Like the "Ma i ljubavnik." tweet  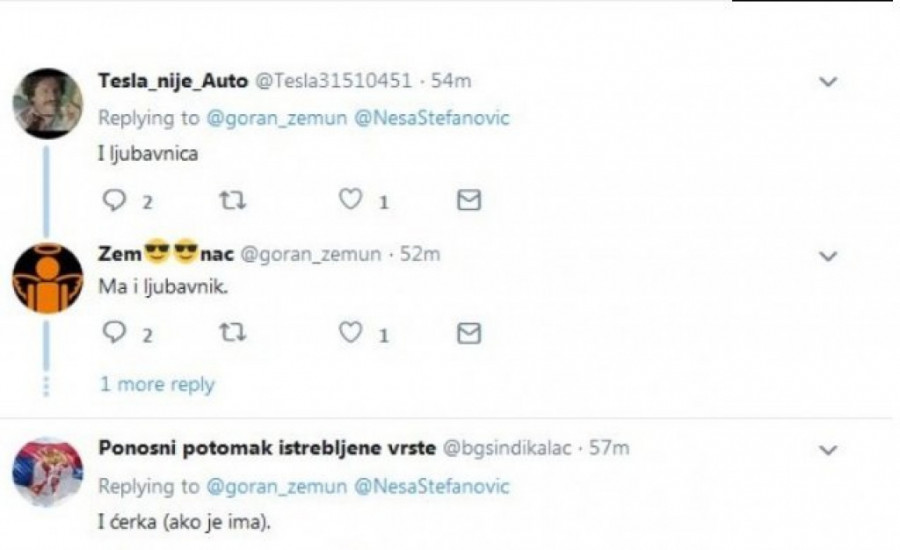[349, 334]
